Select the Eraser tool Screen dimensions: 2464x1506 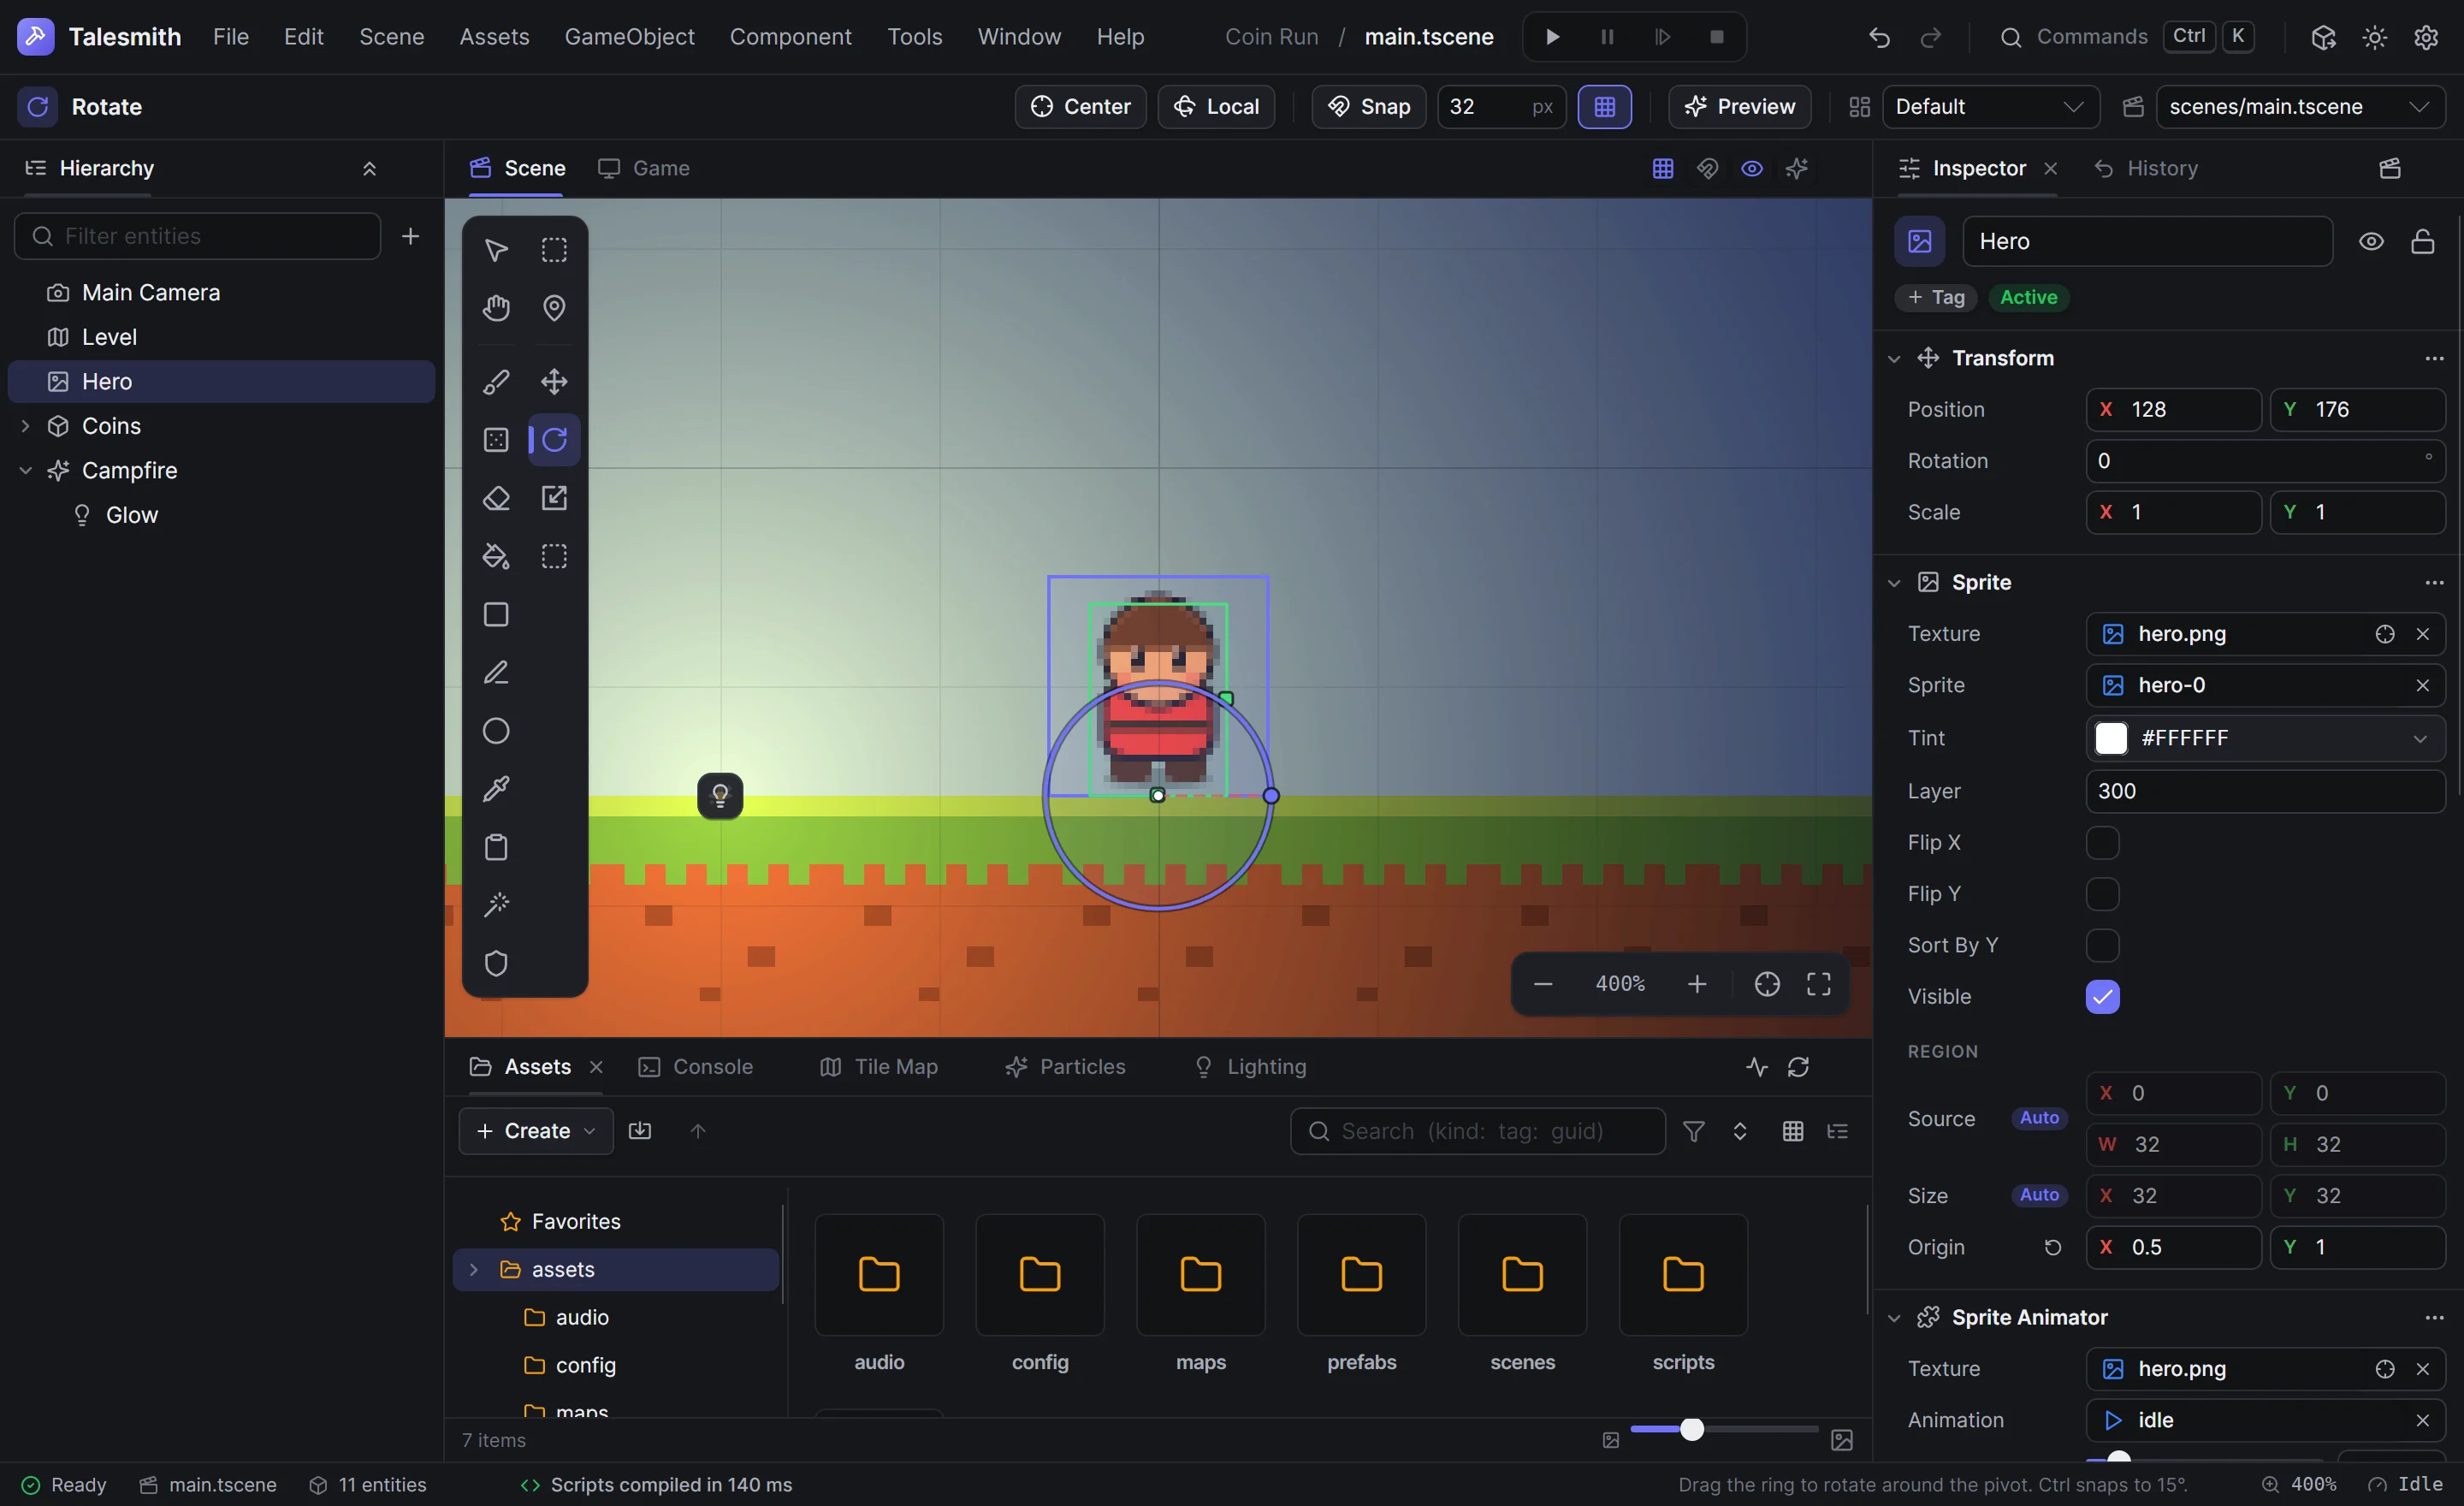coord(496,498)
